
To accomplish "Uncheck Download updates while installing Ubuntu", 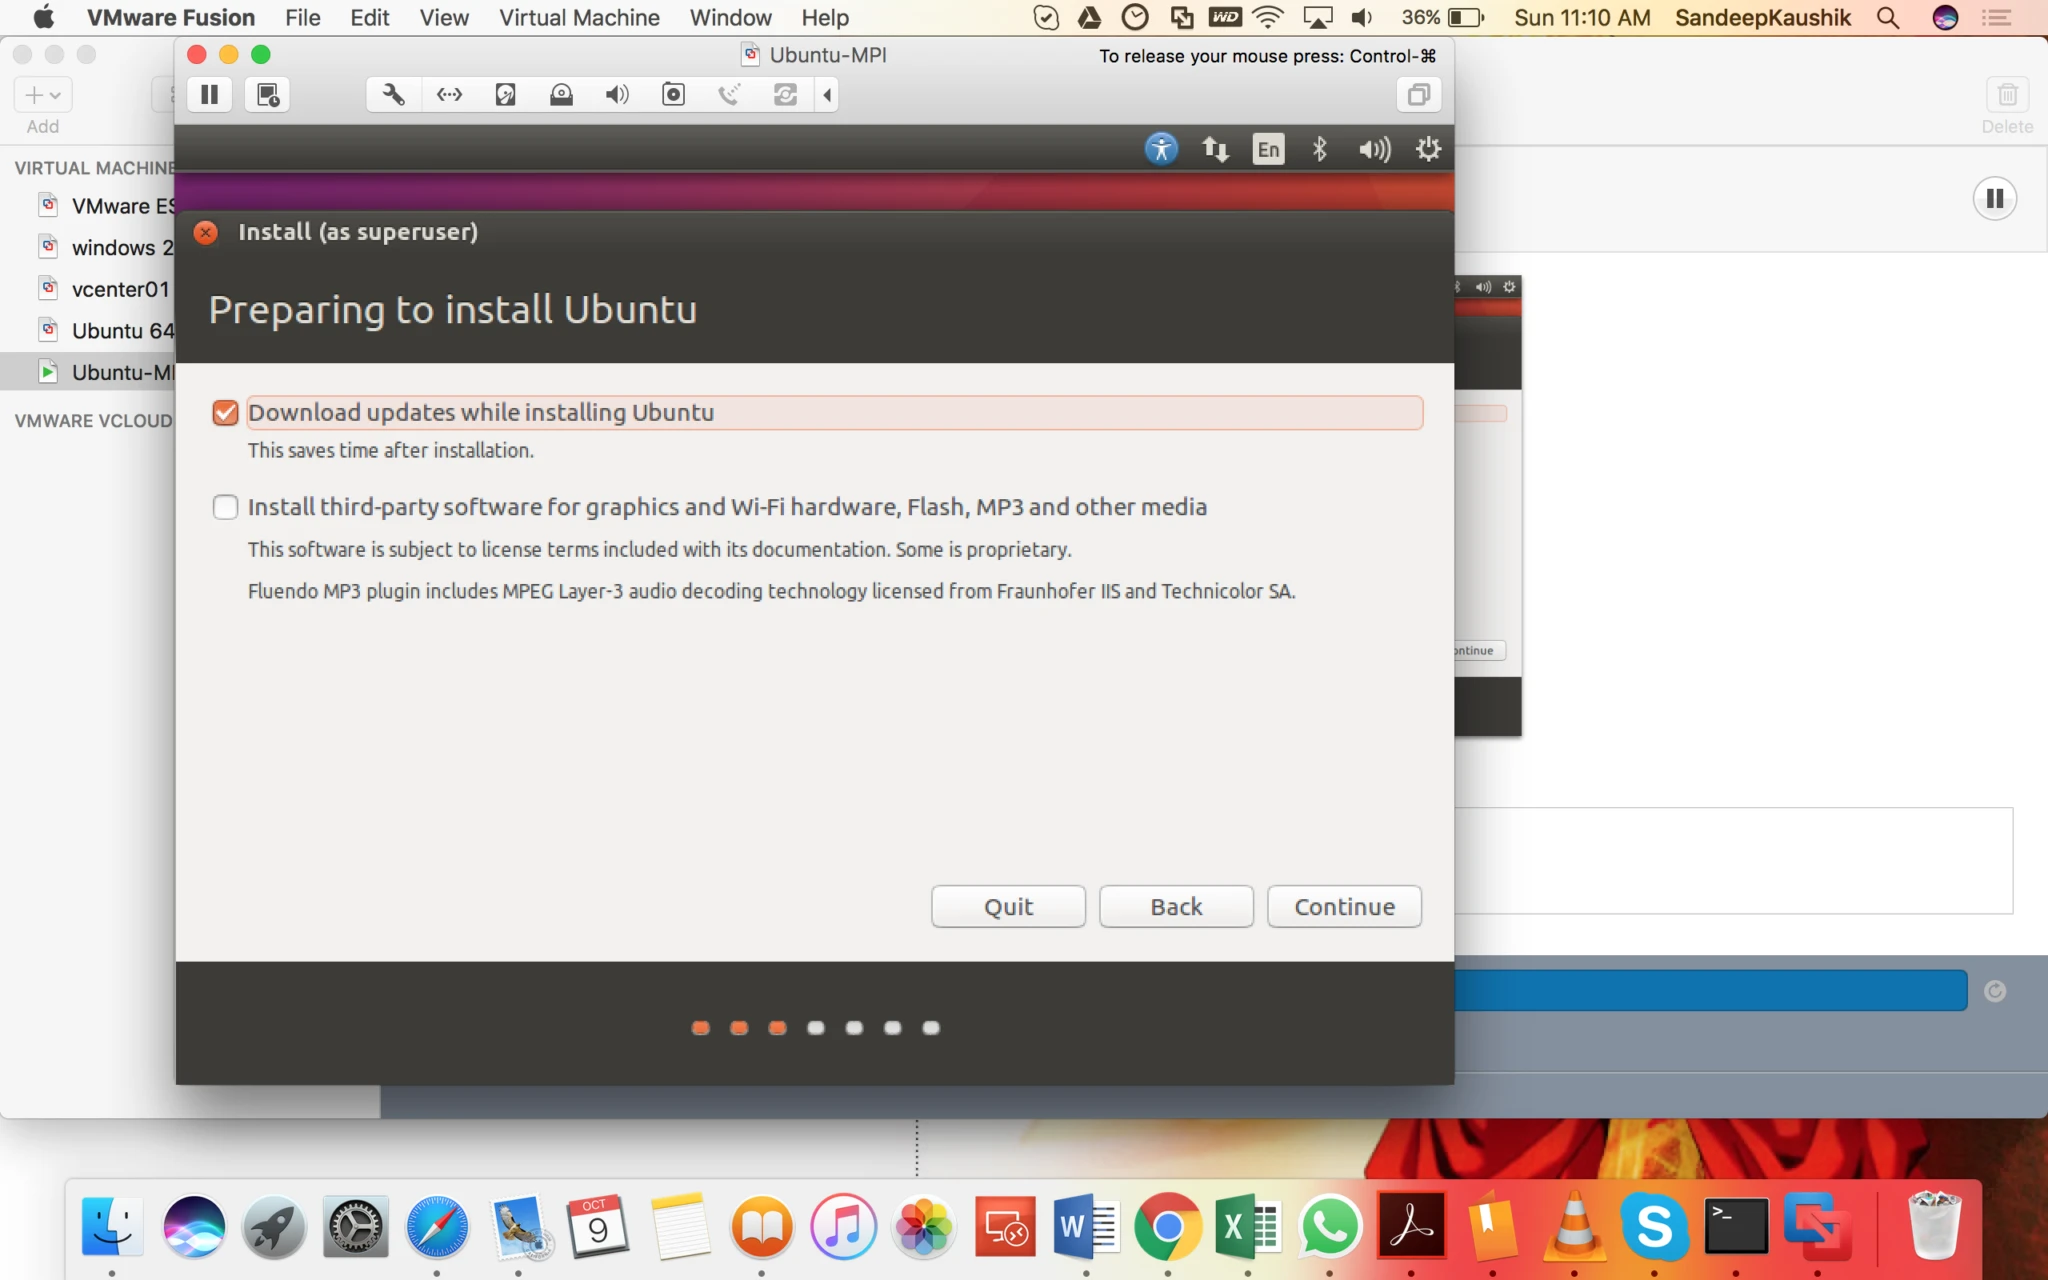I will point(226,413).
